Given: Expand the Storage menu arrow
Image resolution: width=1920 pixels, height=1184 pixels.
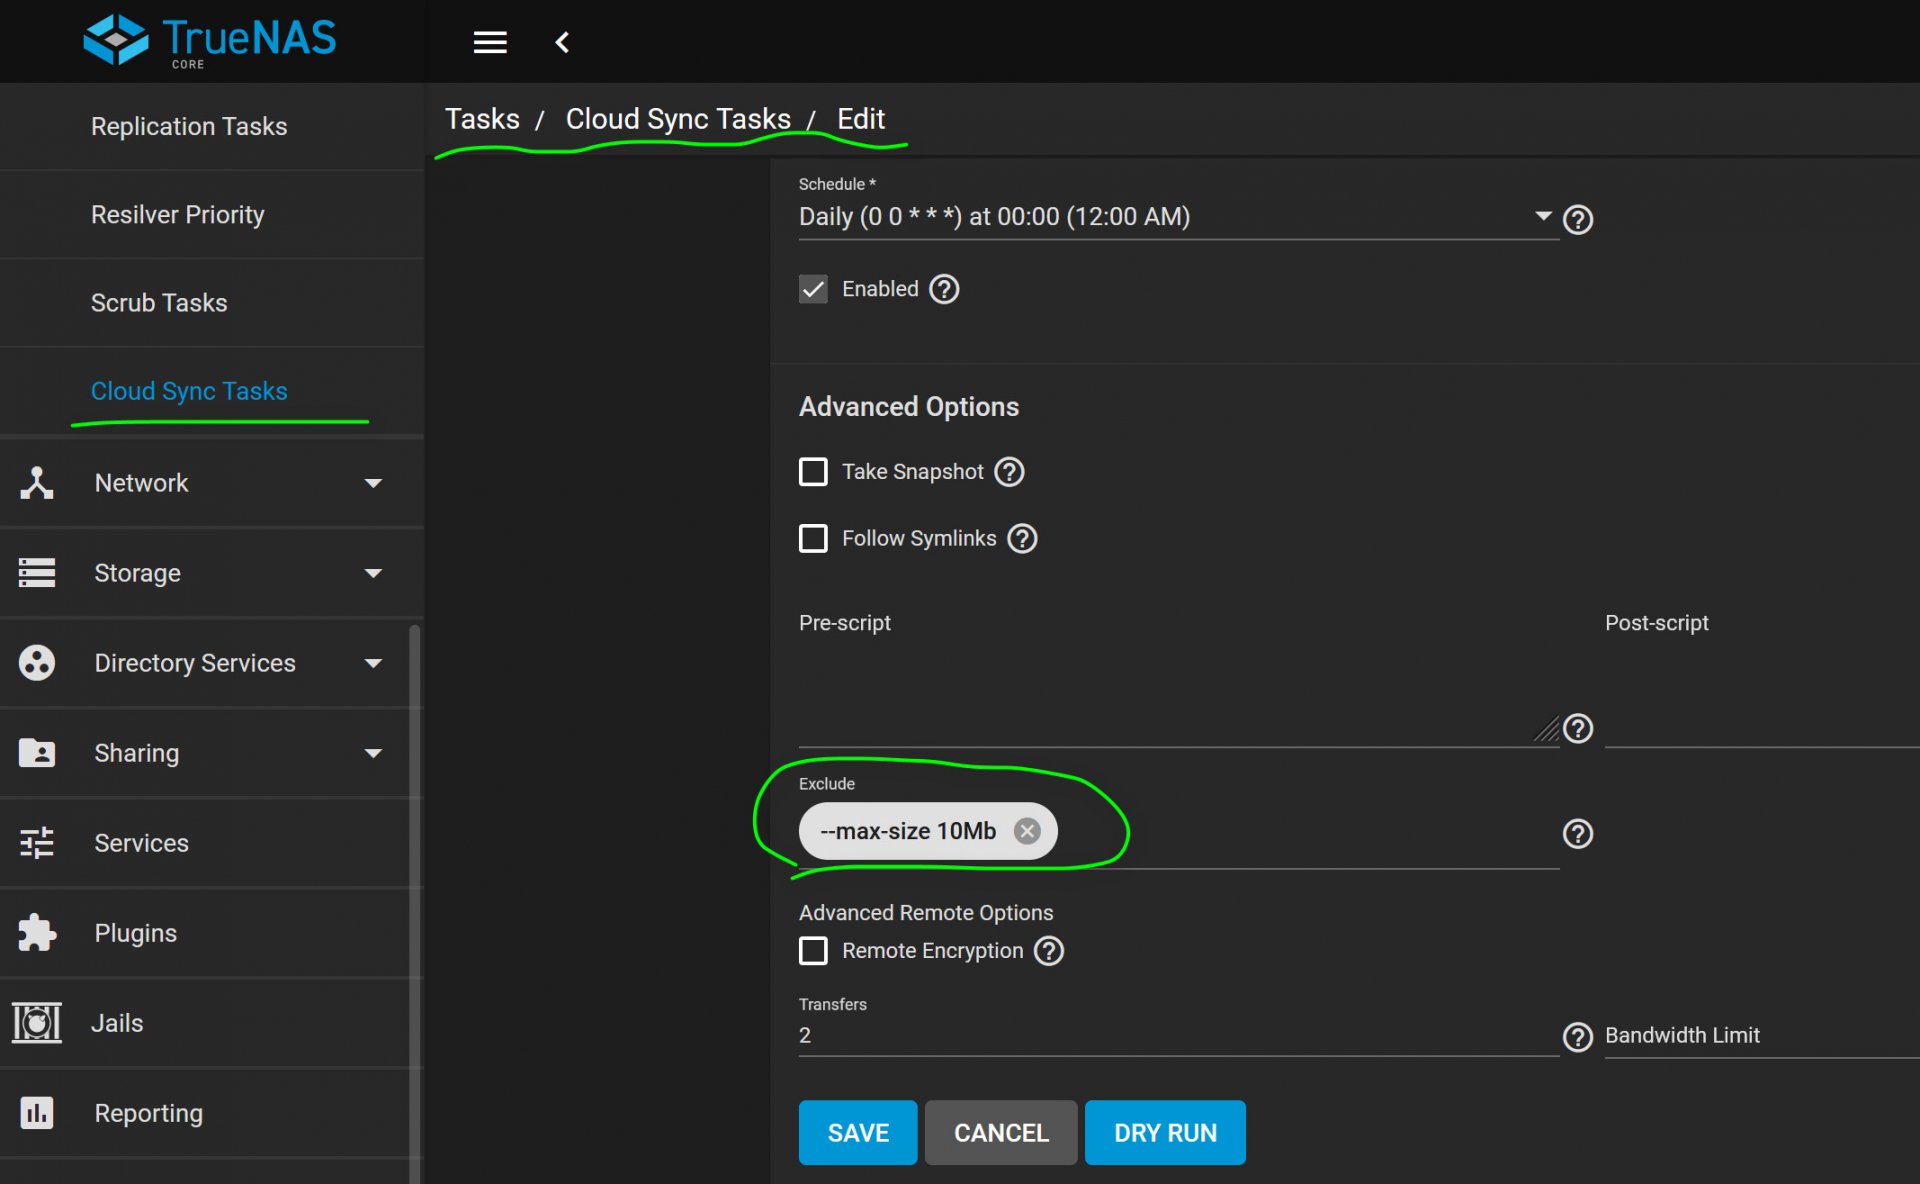Looking at the screenshot, I should tap(373, 573).
